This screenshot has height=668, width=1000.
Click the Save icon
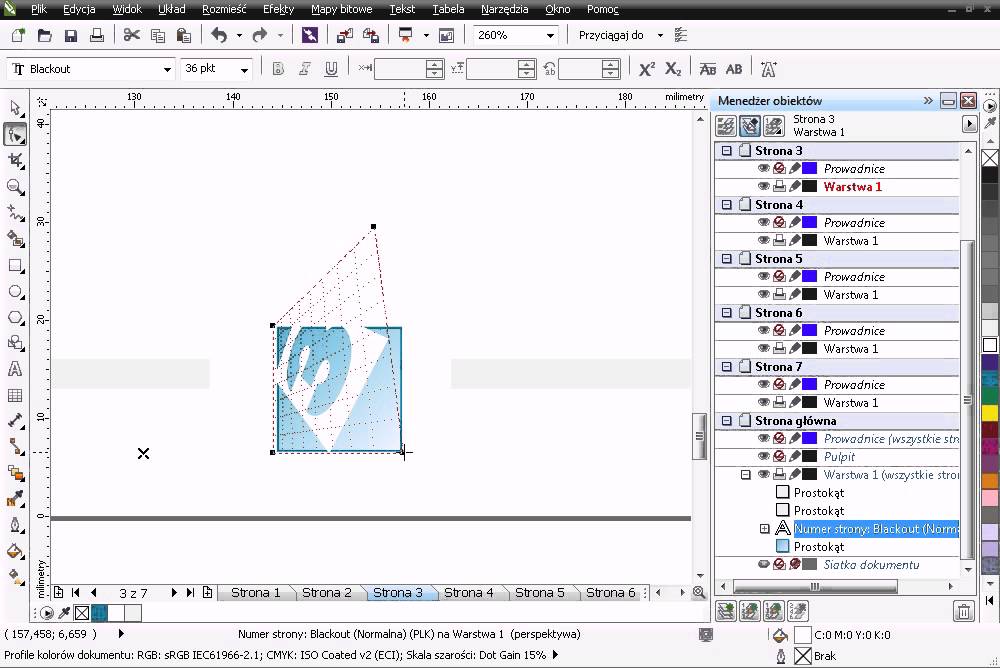71,35
